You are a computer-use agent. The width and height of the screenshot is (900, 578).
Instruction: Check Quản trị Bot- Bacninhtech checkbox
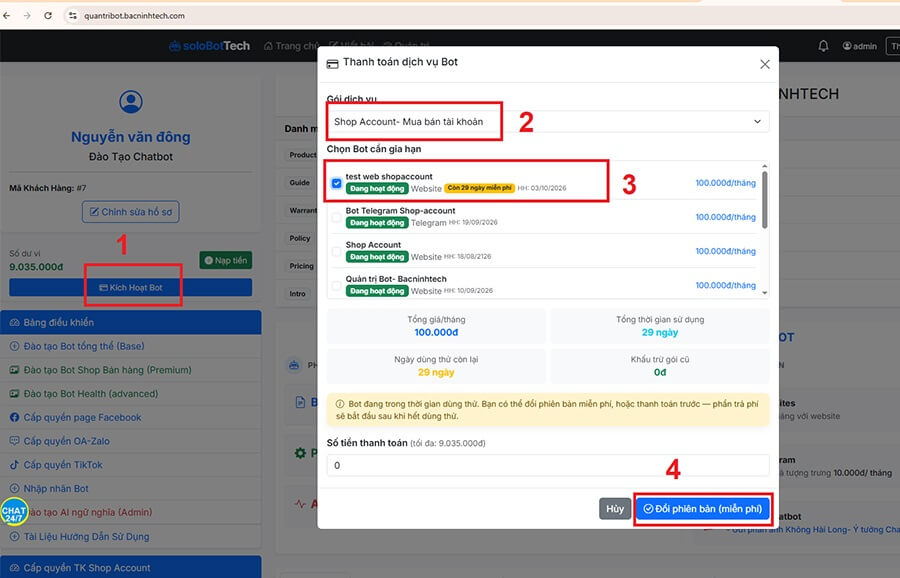336,285
